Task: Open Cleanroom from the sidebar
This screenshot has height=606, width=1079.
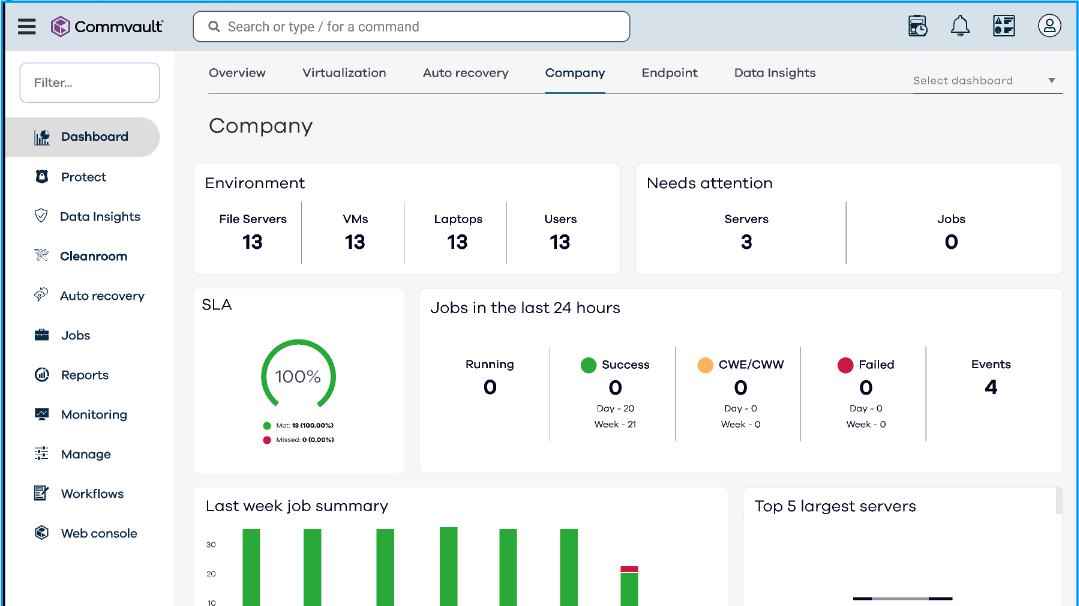Action: click(x=93, y=256)
